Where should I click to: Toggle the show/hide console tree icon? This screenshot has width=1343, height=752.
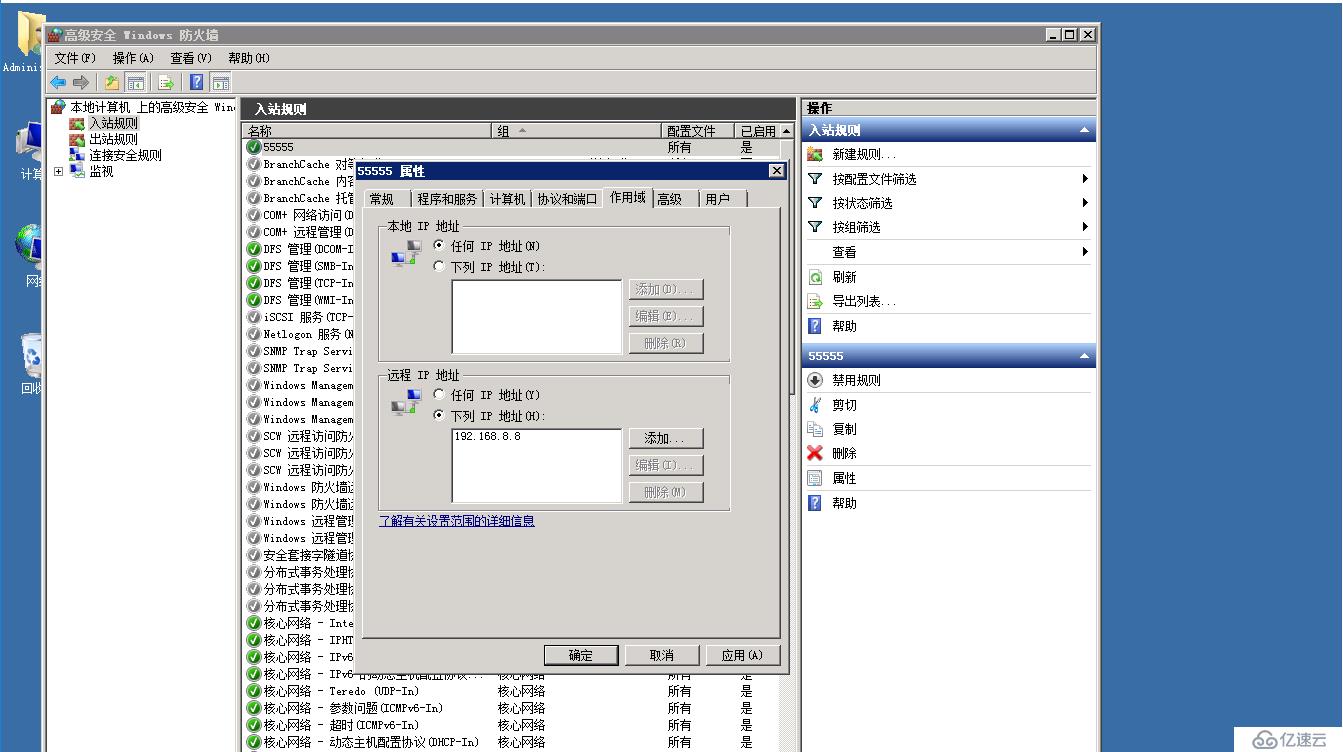(136, 83)
